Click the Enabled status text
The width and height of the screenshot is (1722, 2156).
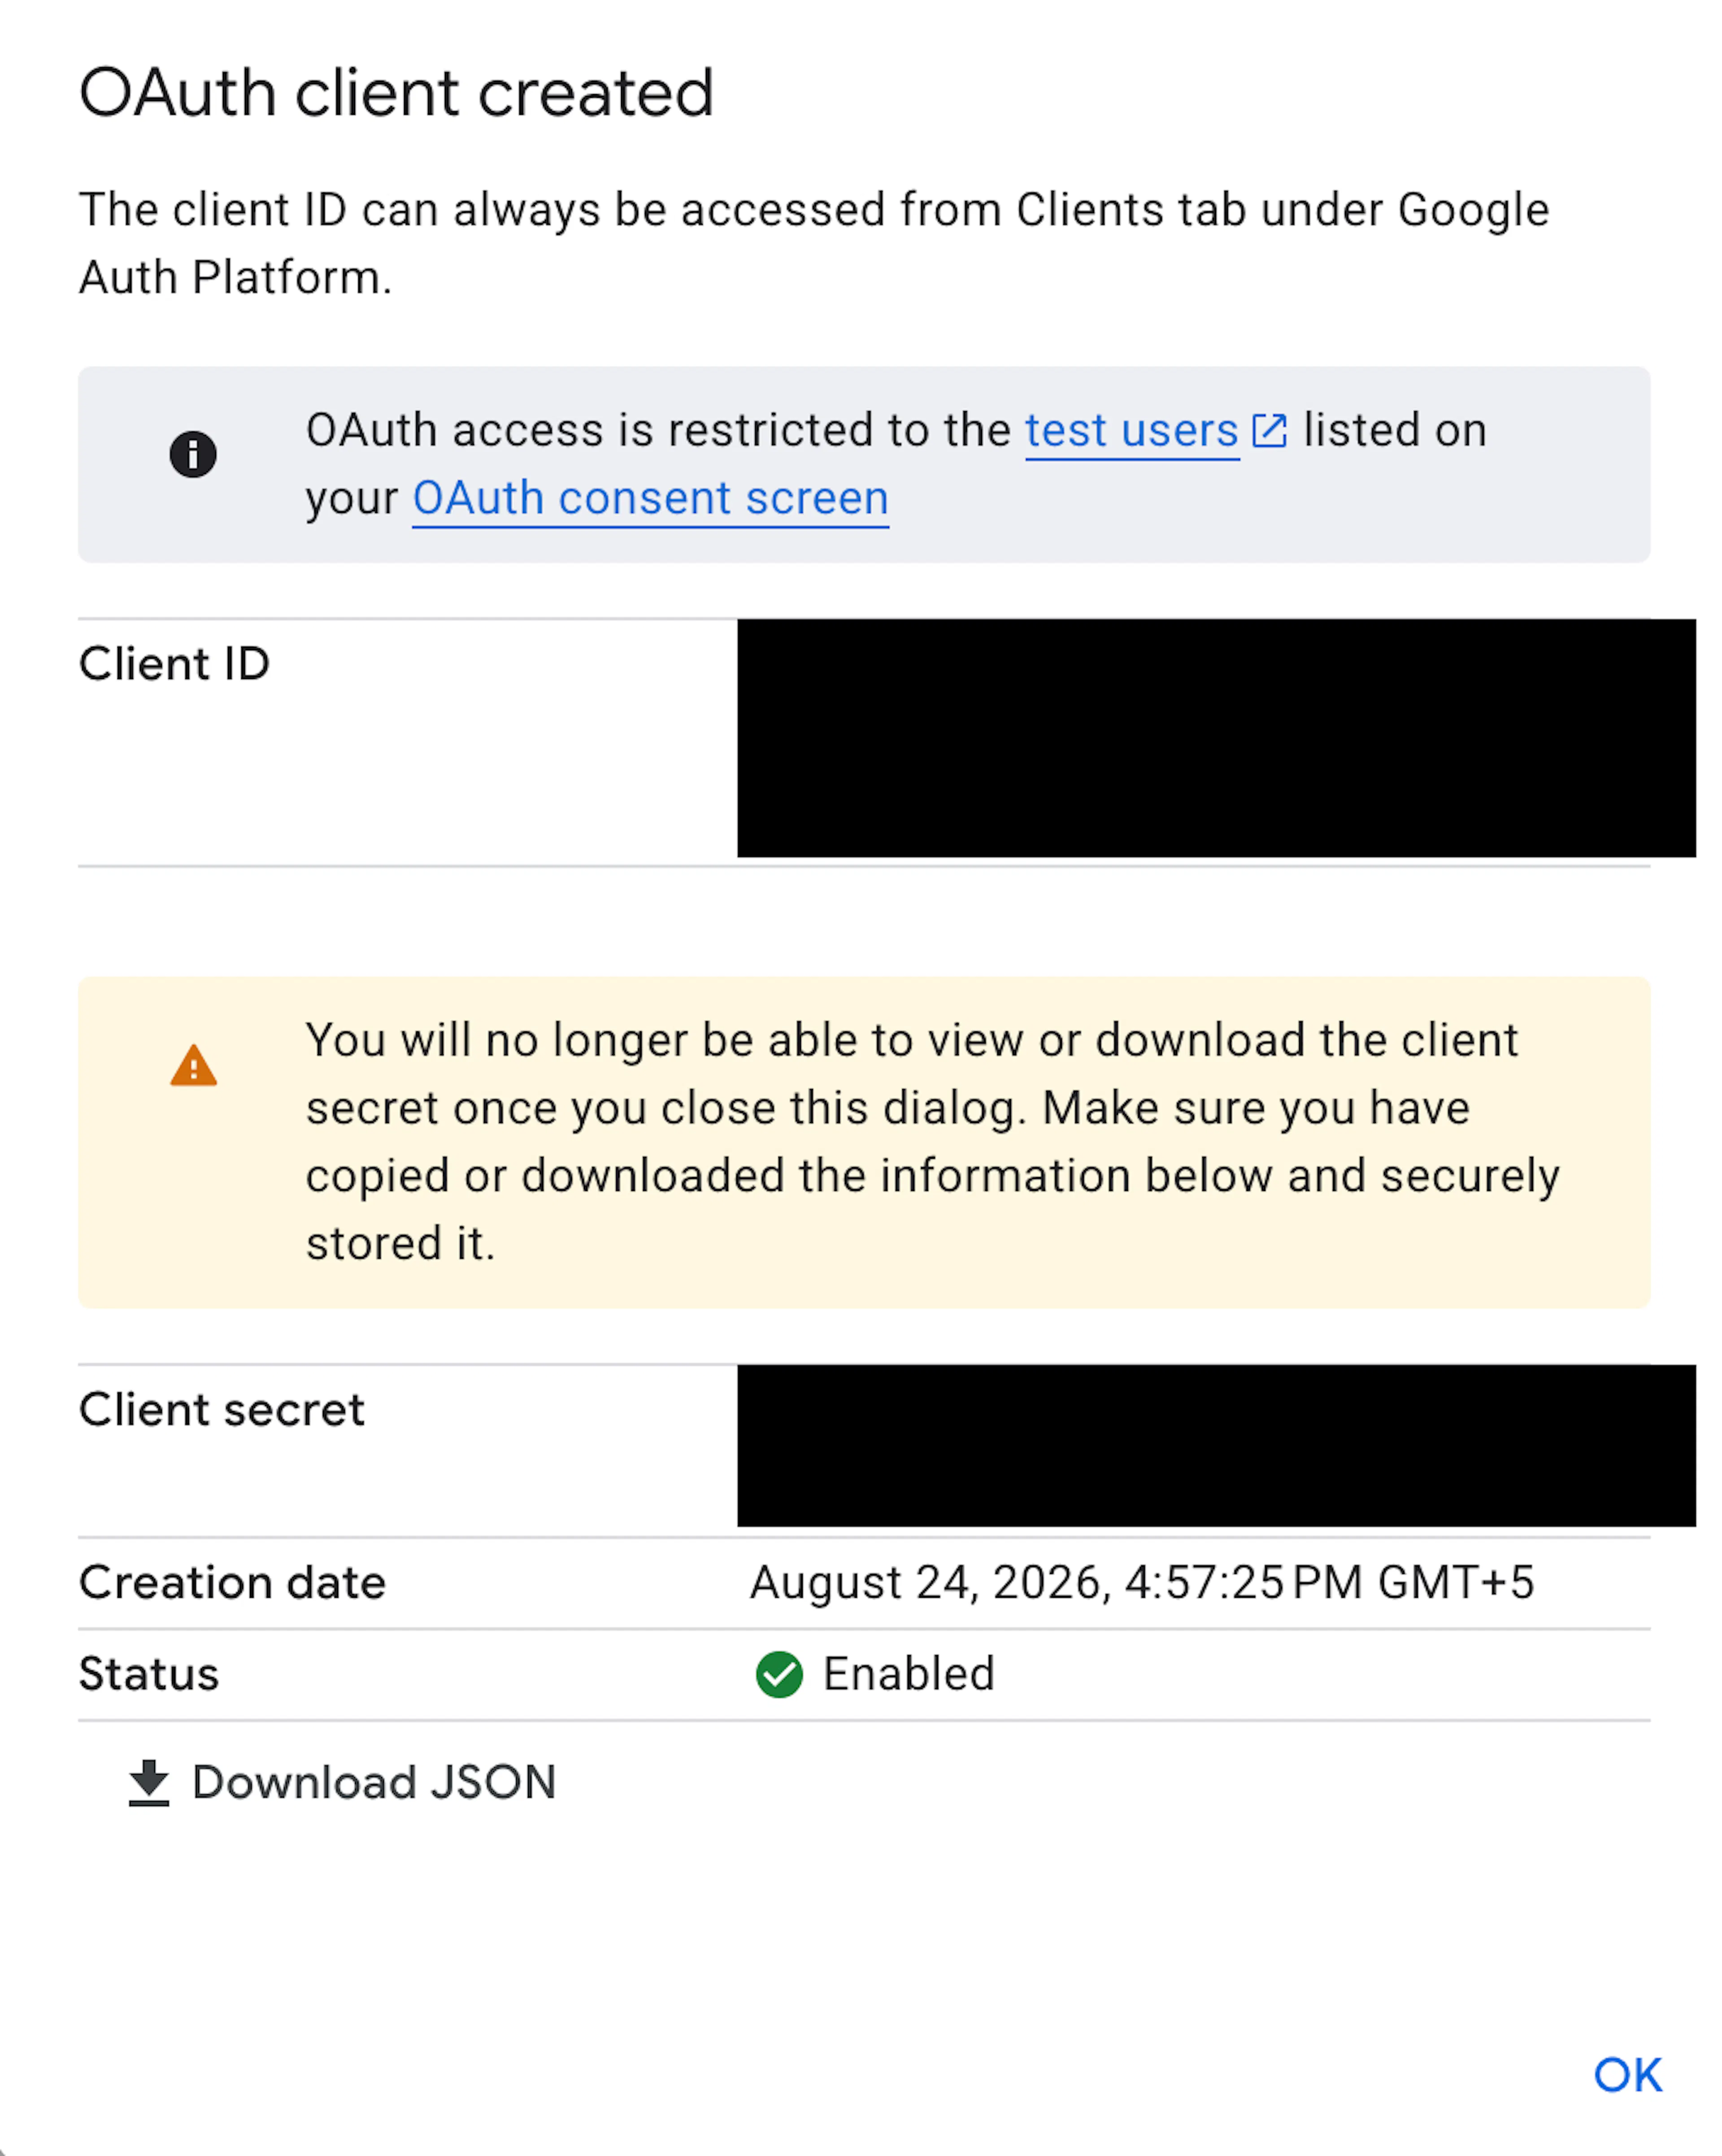click(908, 1674)
